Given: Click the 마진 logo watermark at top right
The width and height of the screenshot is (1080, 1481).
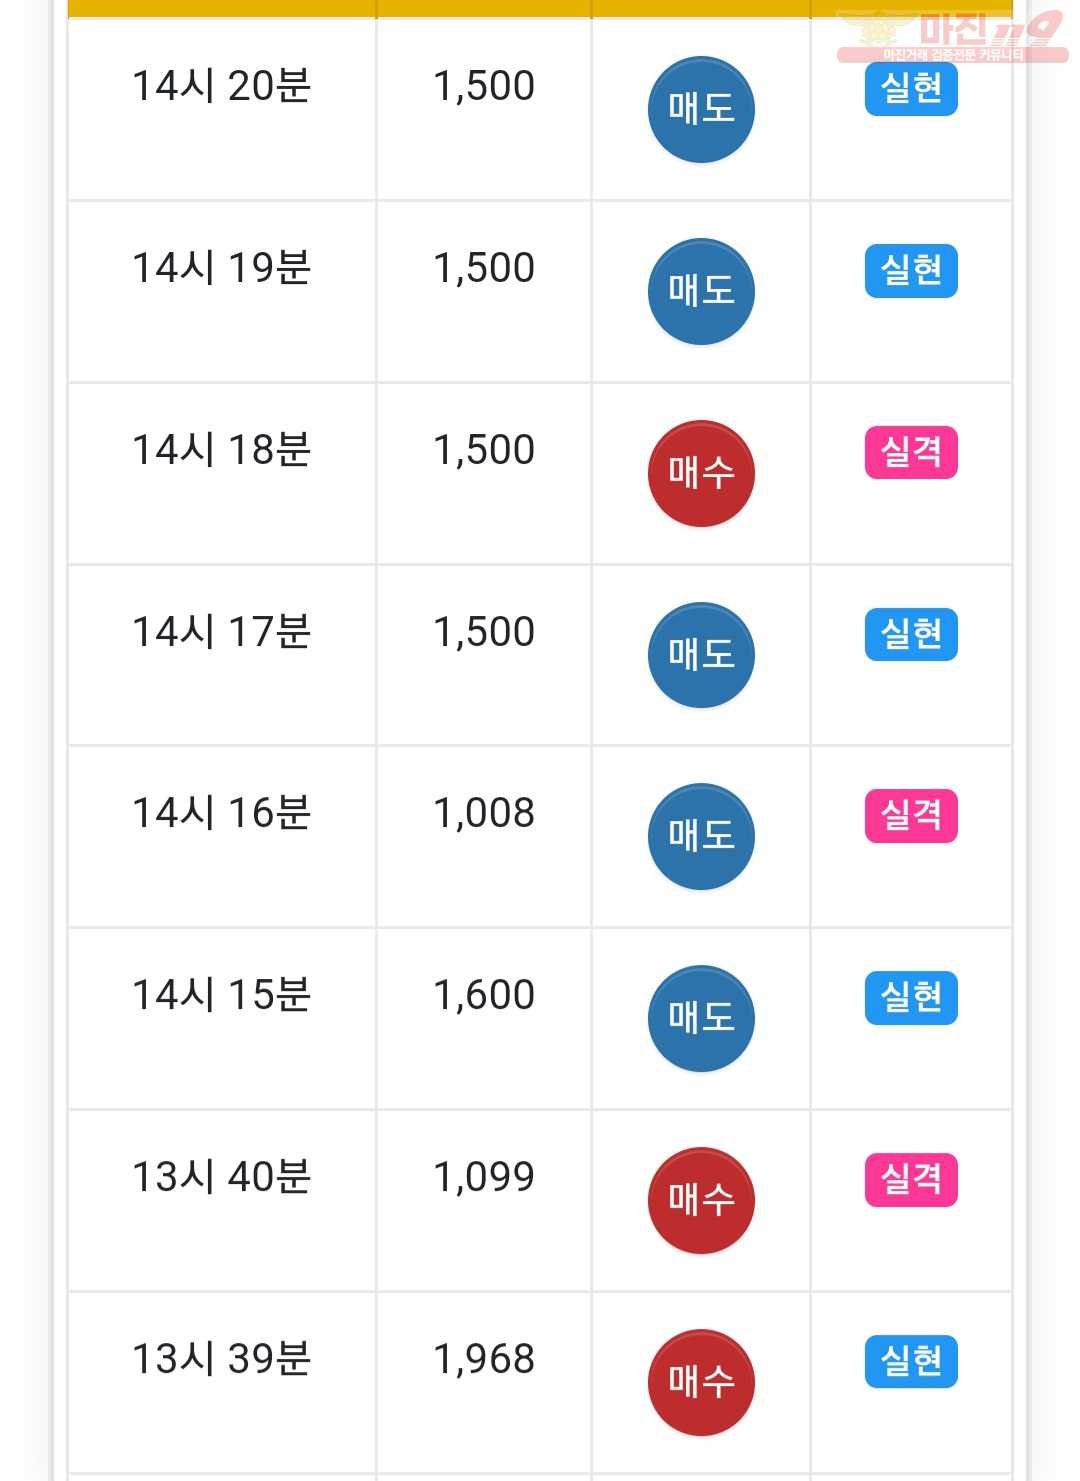Looking at the screenshot, I should point(952,36).
